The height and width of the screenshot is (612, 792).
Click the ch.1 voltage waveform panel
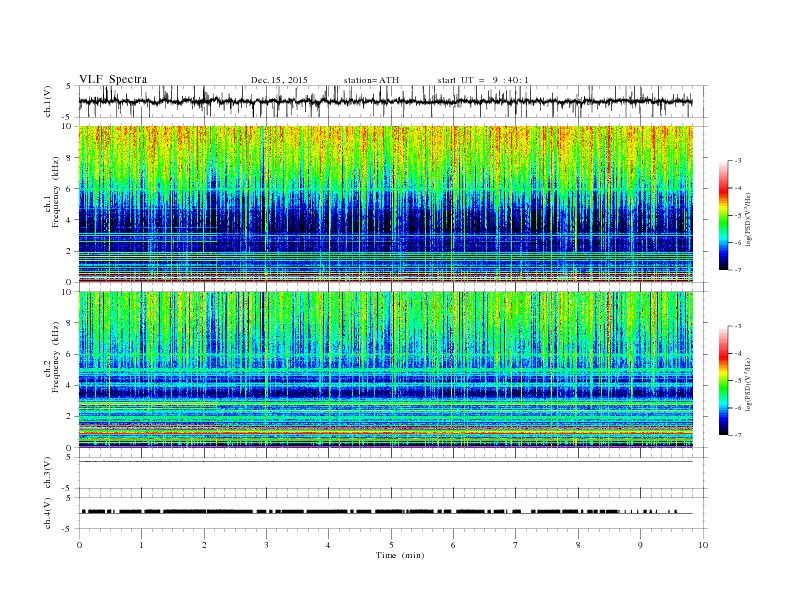coord(393,101)
